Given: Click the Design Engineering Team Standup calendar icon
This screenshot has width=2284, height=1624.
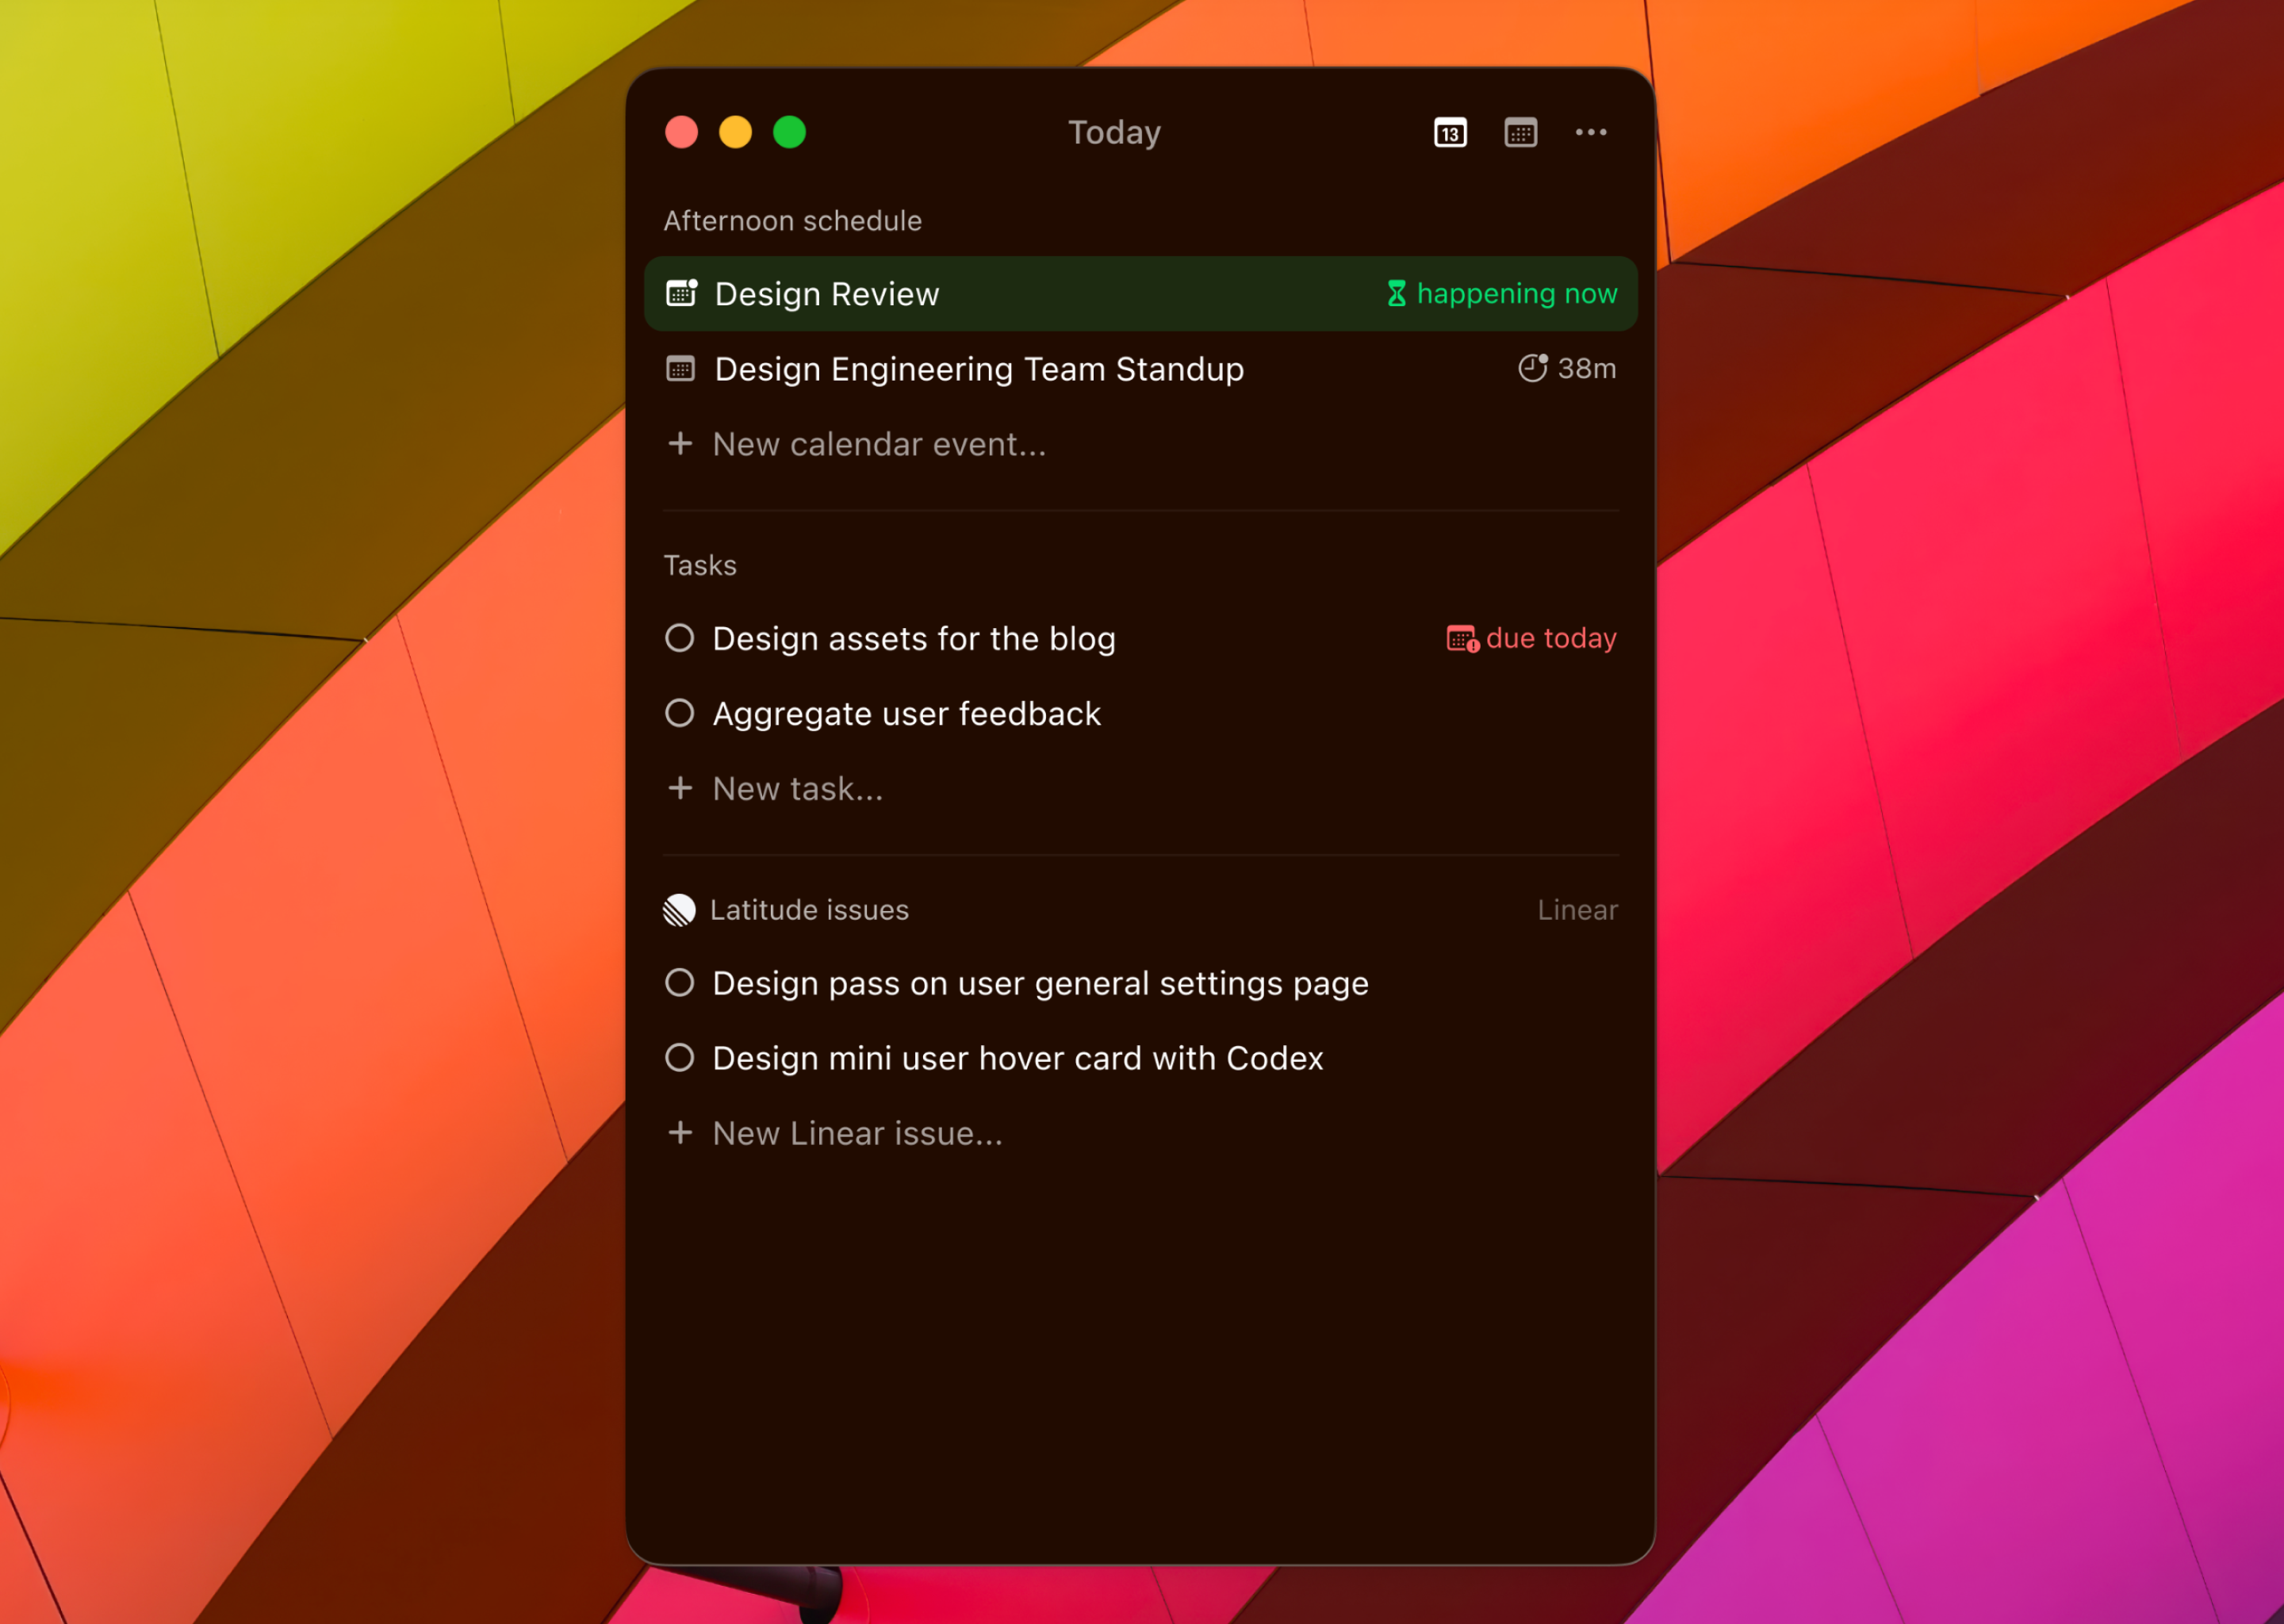Looking at the screenshot, I should [x=680, y=368].
